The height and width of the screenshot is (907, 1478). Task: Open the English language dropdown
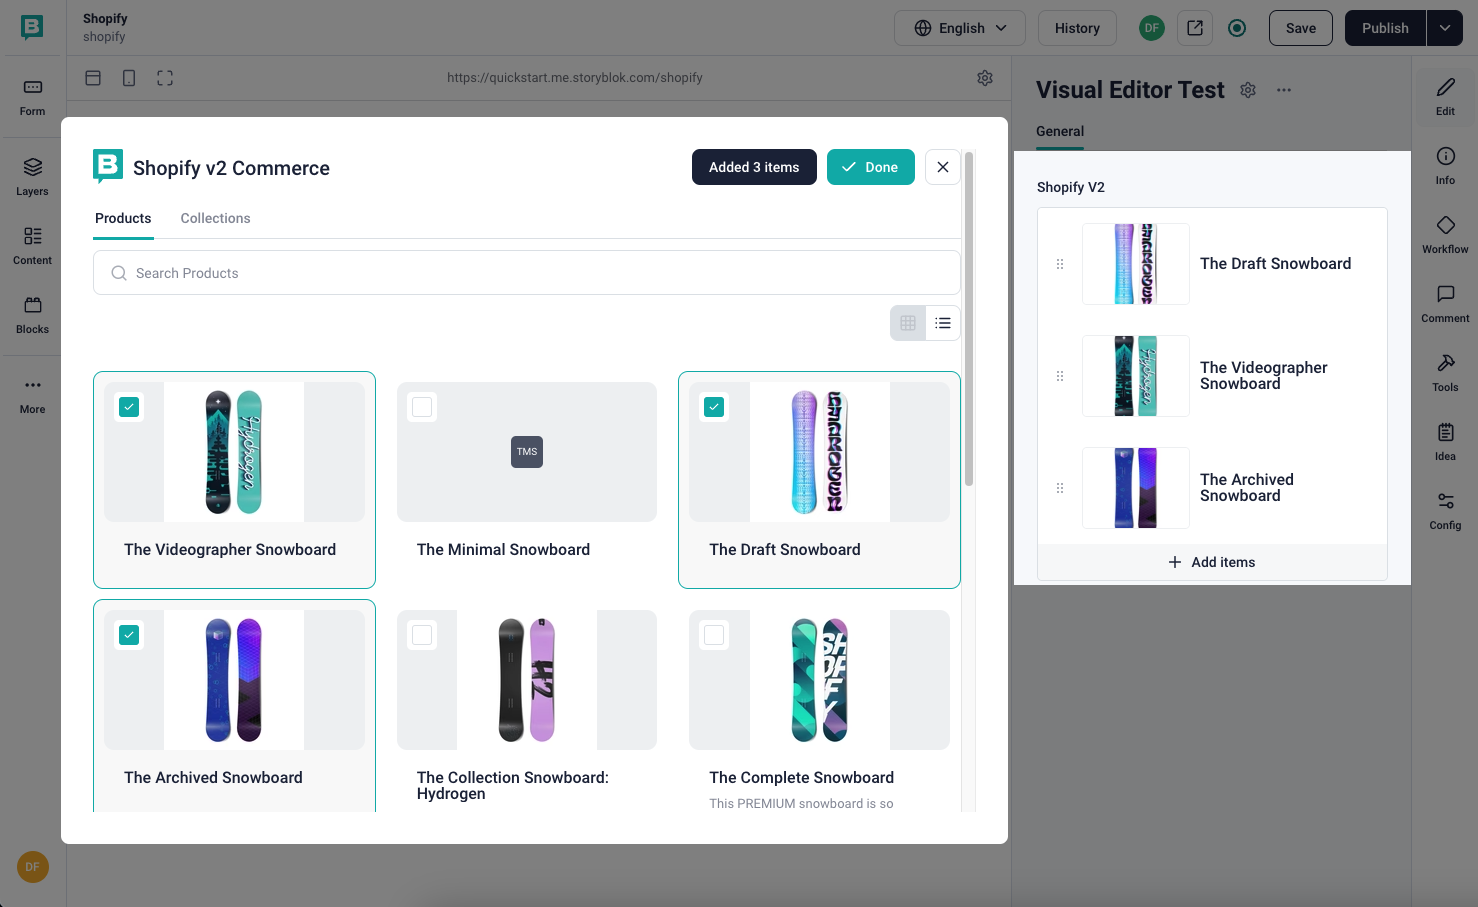(x=959, y=28)
